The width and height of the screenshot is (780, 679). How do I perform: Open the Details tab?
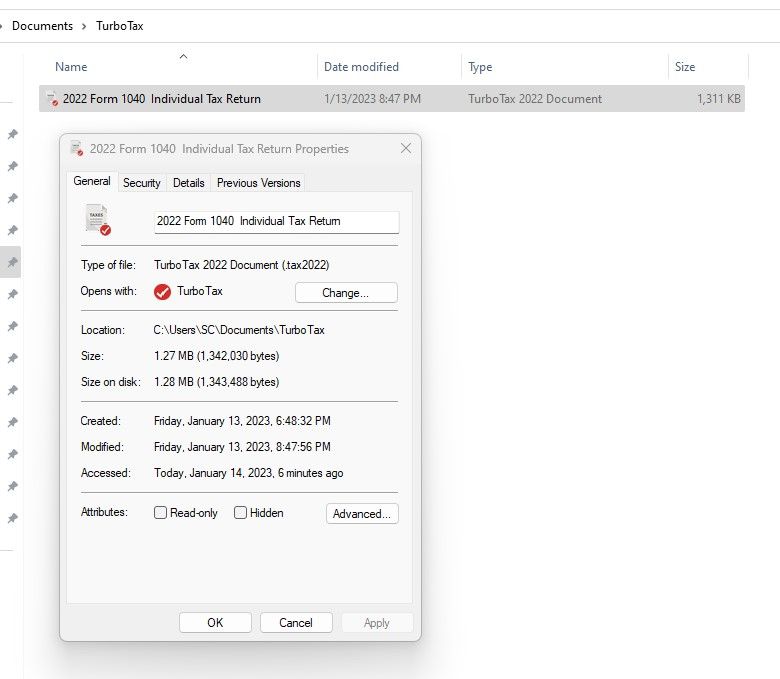pos(188,183)
